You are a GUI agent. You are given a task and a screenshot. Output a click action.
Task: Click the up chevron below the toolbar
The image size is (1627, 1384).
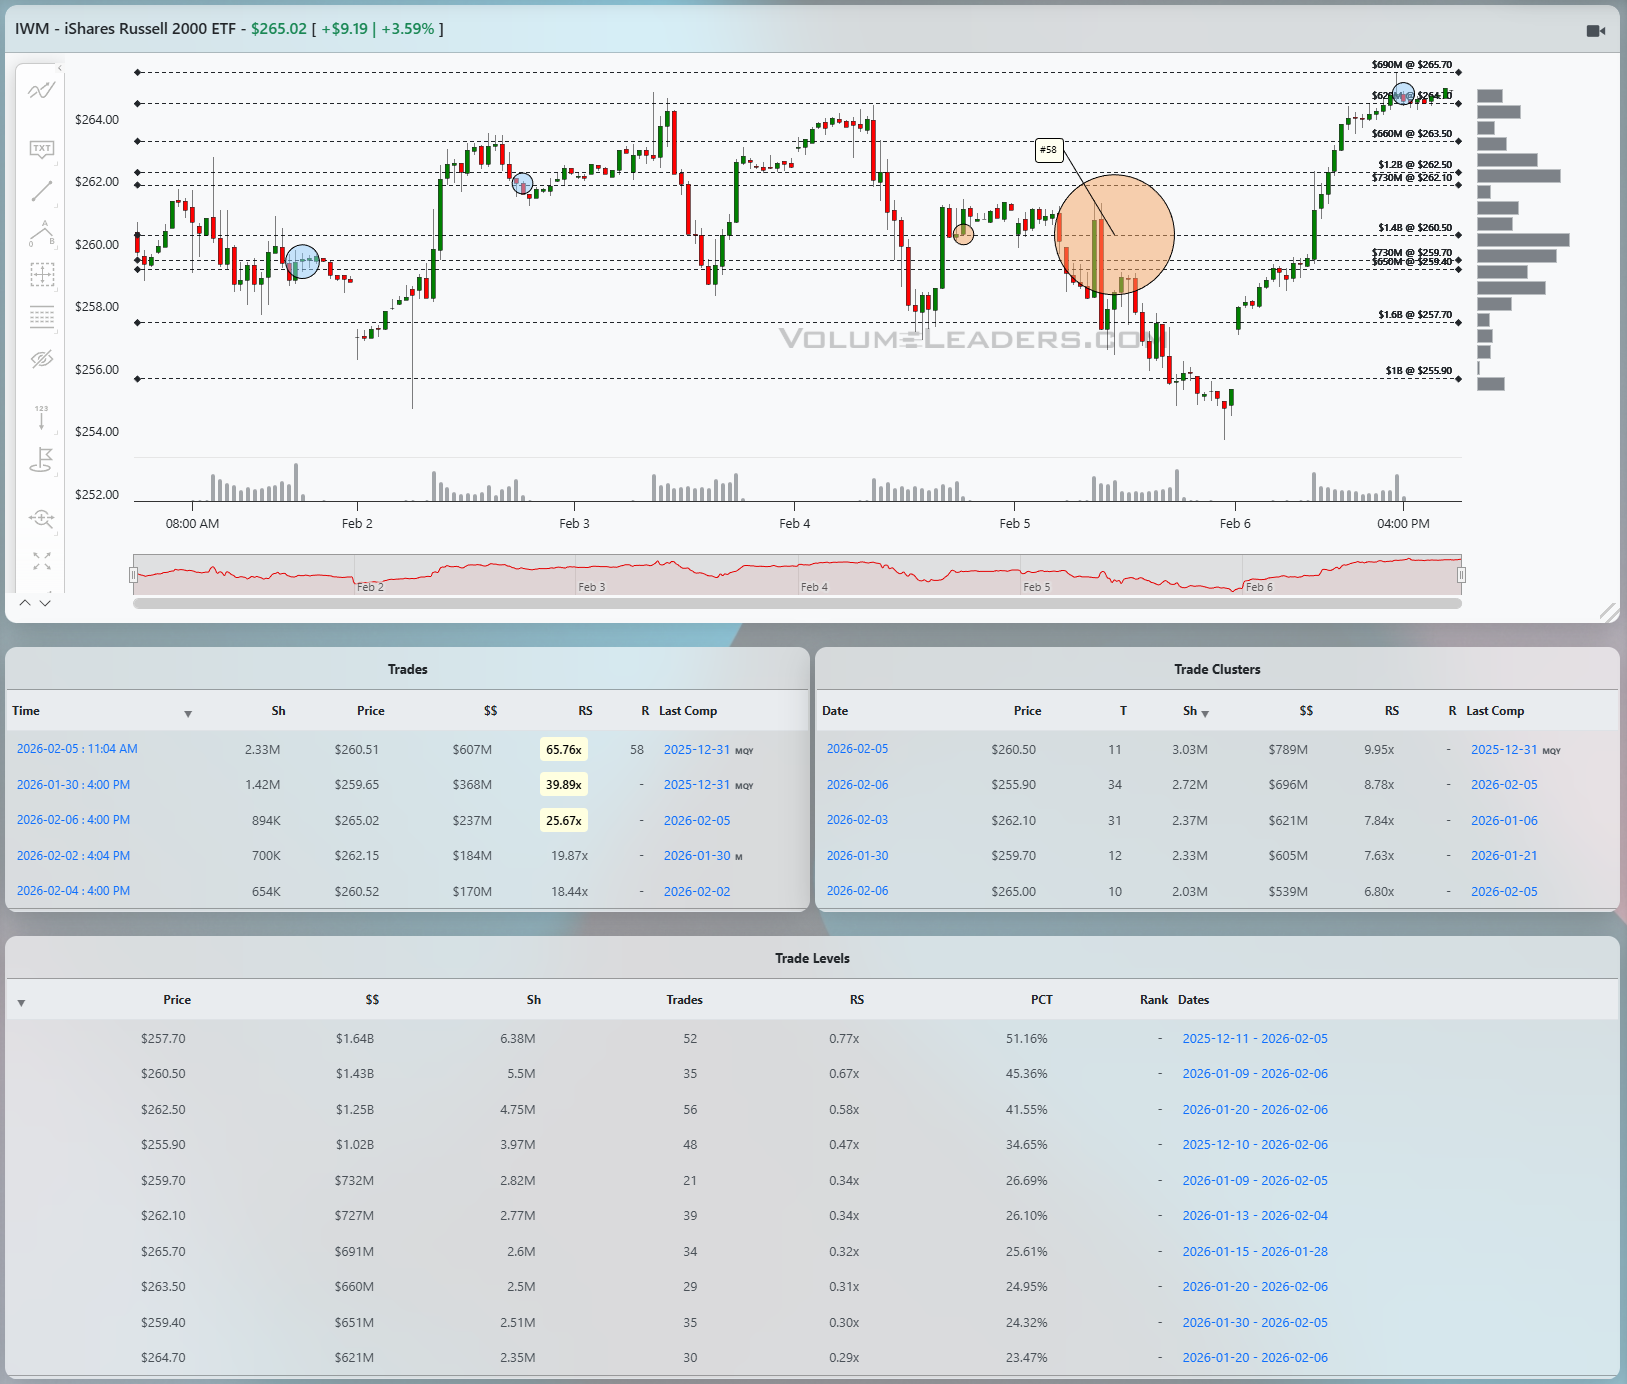(25, 602)
